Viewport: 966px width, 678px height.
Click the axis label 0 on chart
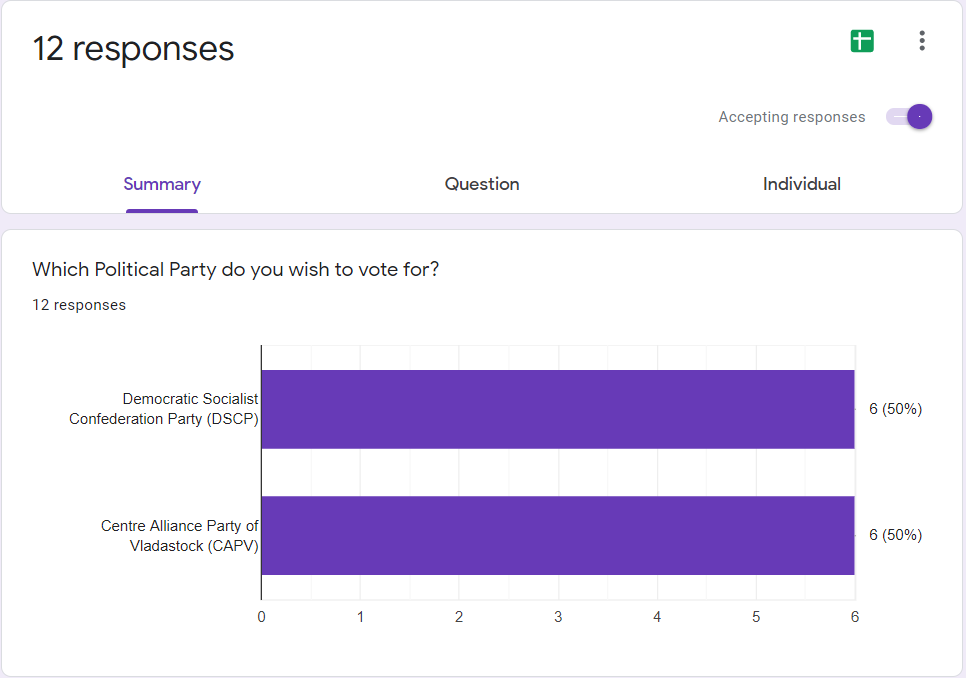click(x=261, y=617)
